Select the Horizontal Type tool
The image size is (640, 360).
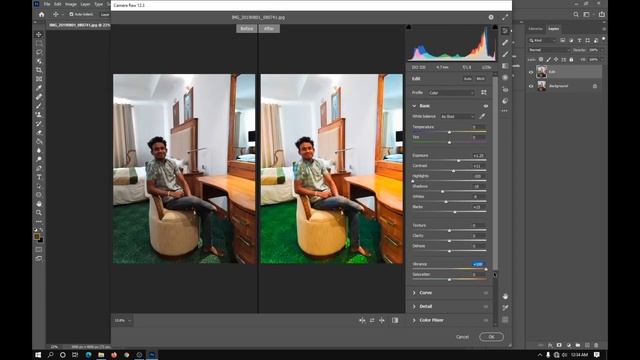click(x=39, y=177)
